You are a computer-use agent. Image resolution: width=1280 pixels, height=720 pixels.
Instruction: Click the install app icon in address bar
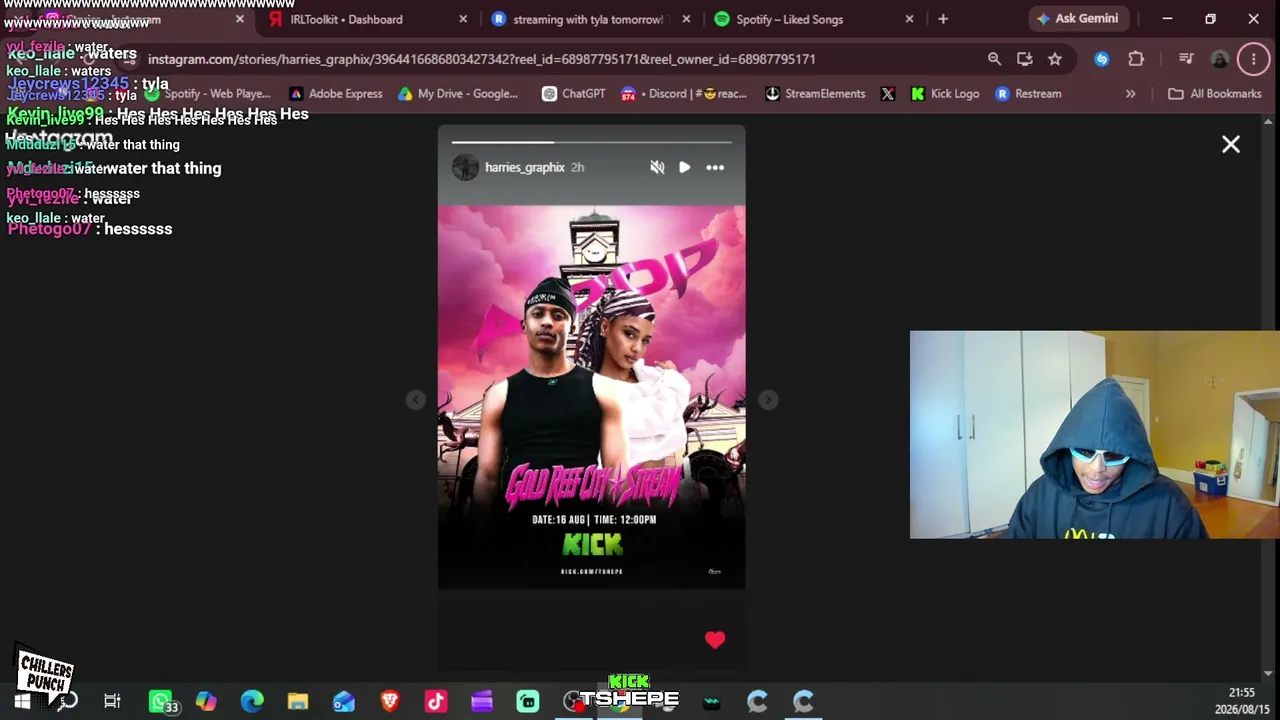(x=1025, y=59)
